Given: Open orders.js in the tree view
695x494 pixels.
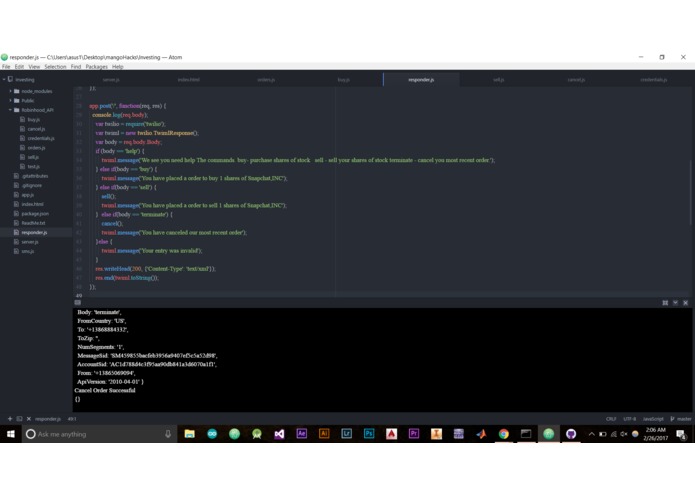Looking at the screenshot, I should tap(36, 148).
